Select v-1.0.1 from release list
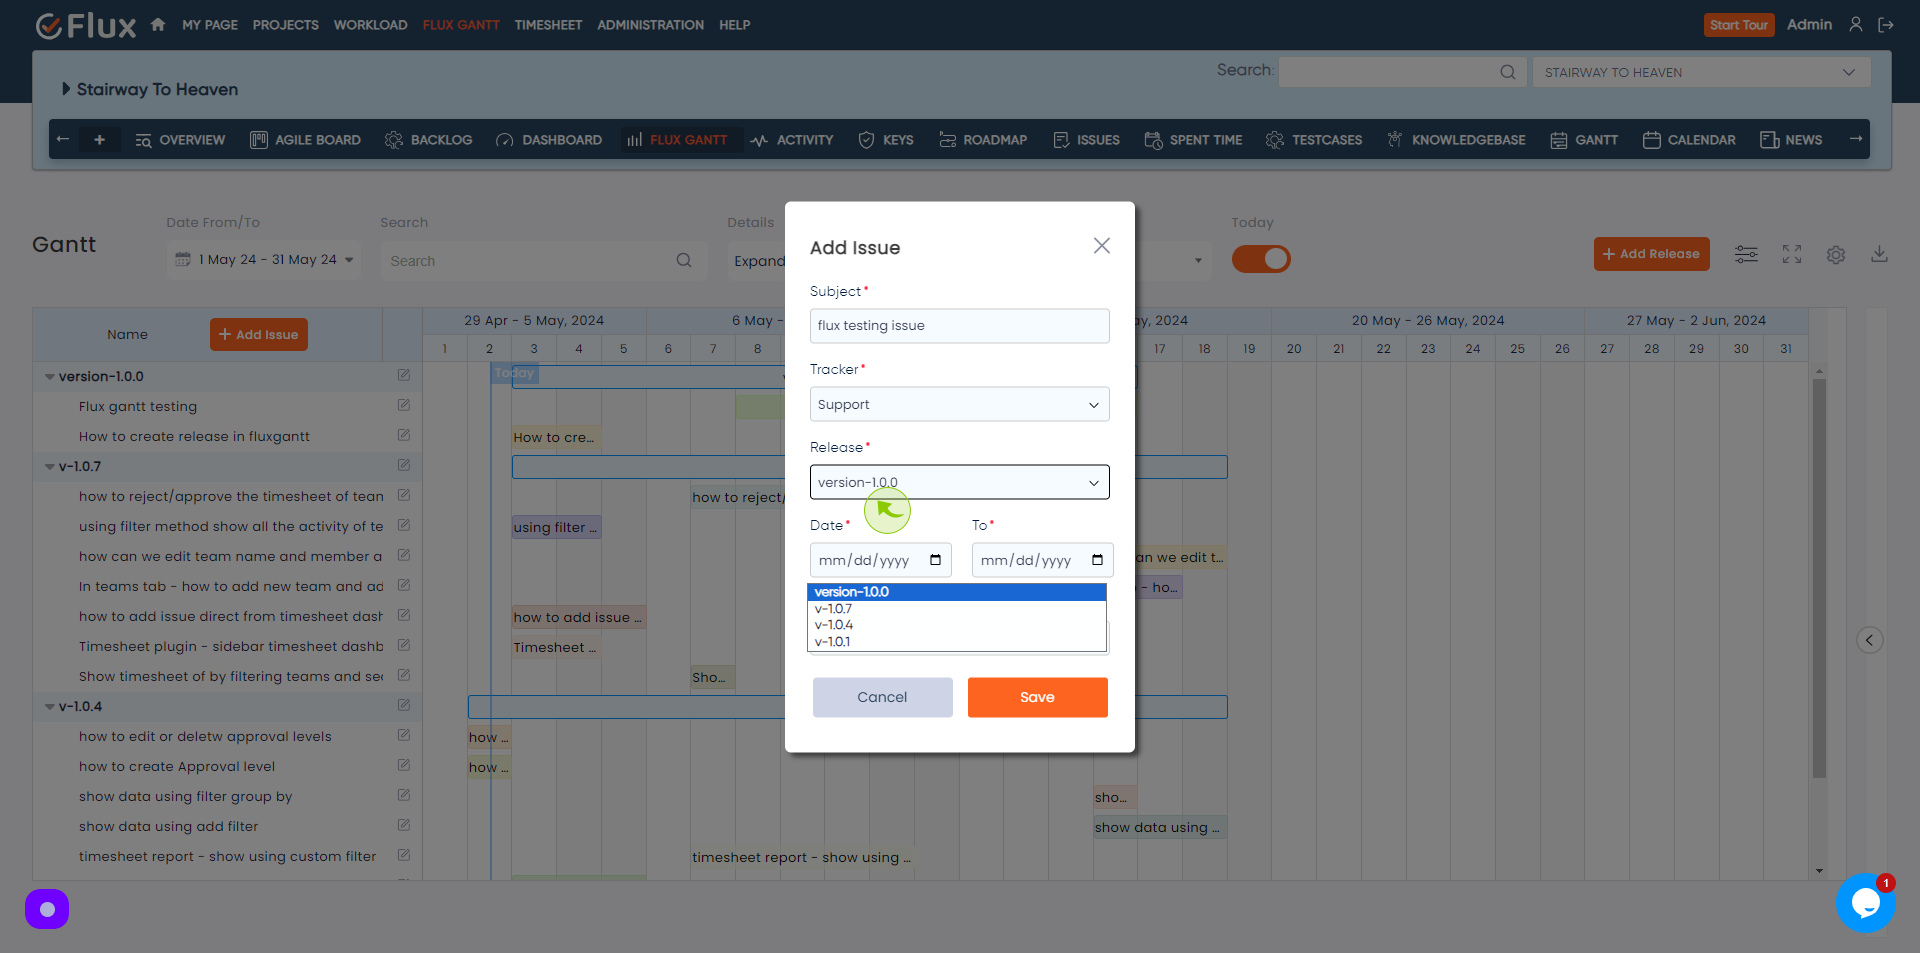Screen dimensions: 1920x953 click(x=957, y=642)
